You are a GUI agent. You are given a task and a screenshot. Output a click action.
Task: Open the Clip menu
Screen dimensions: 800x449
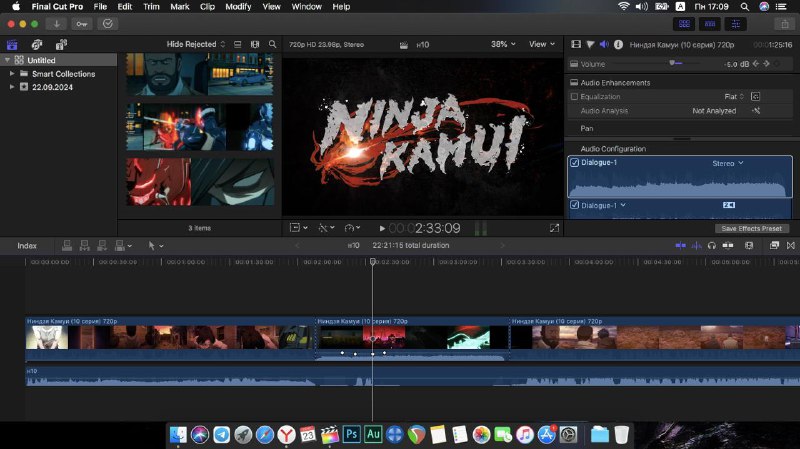[207, 7]
